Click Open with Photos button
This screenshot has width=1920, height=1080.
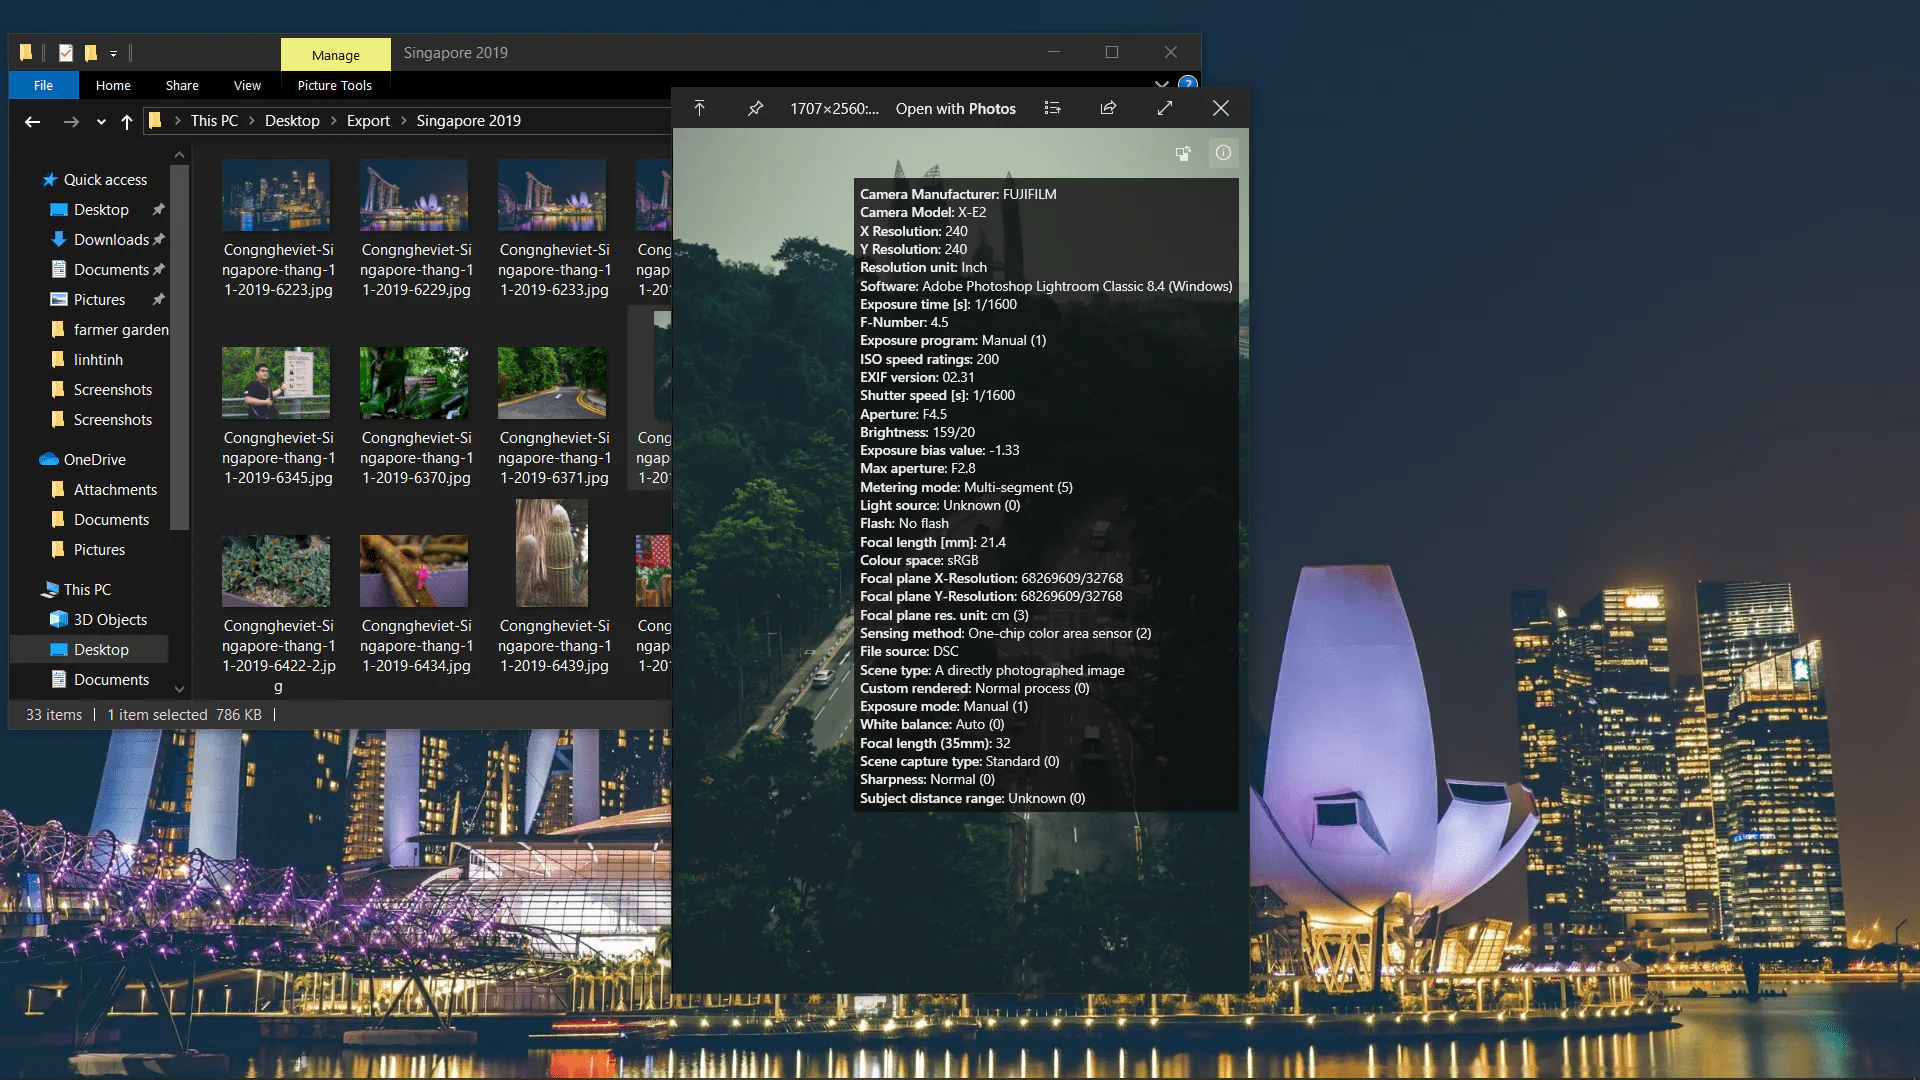tap(955, 108)
